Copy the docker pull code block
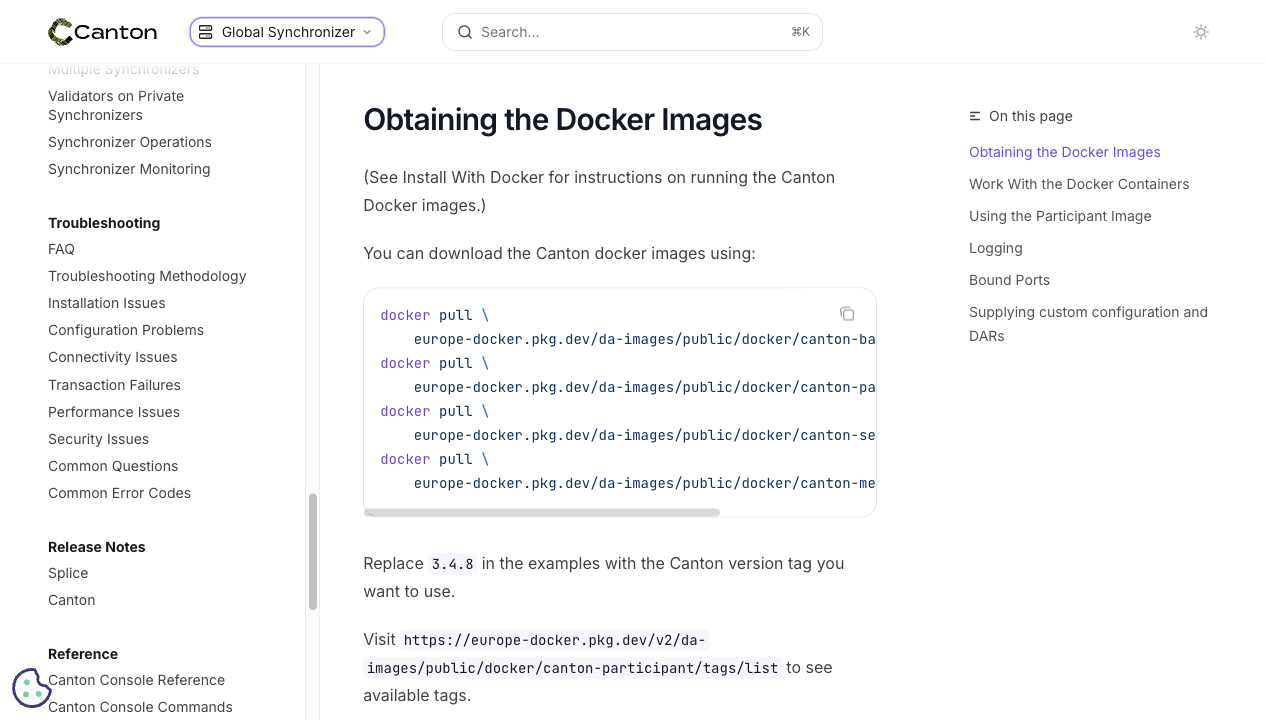Image resolution: width=1265 pixels, height=720 pixels. 847,314
